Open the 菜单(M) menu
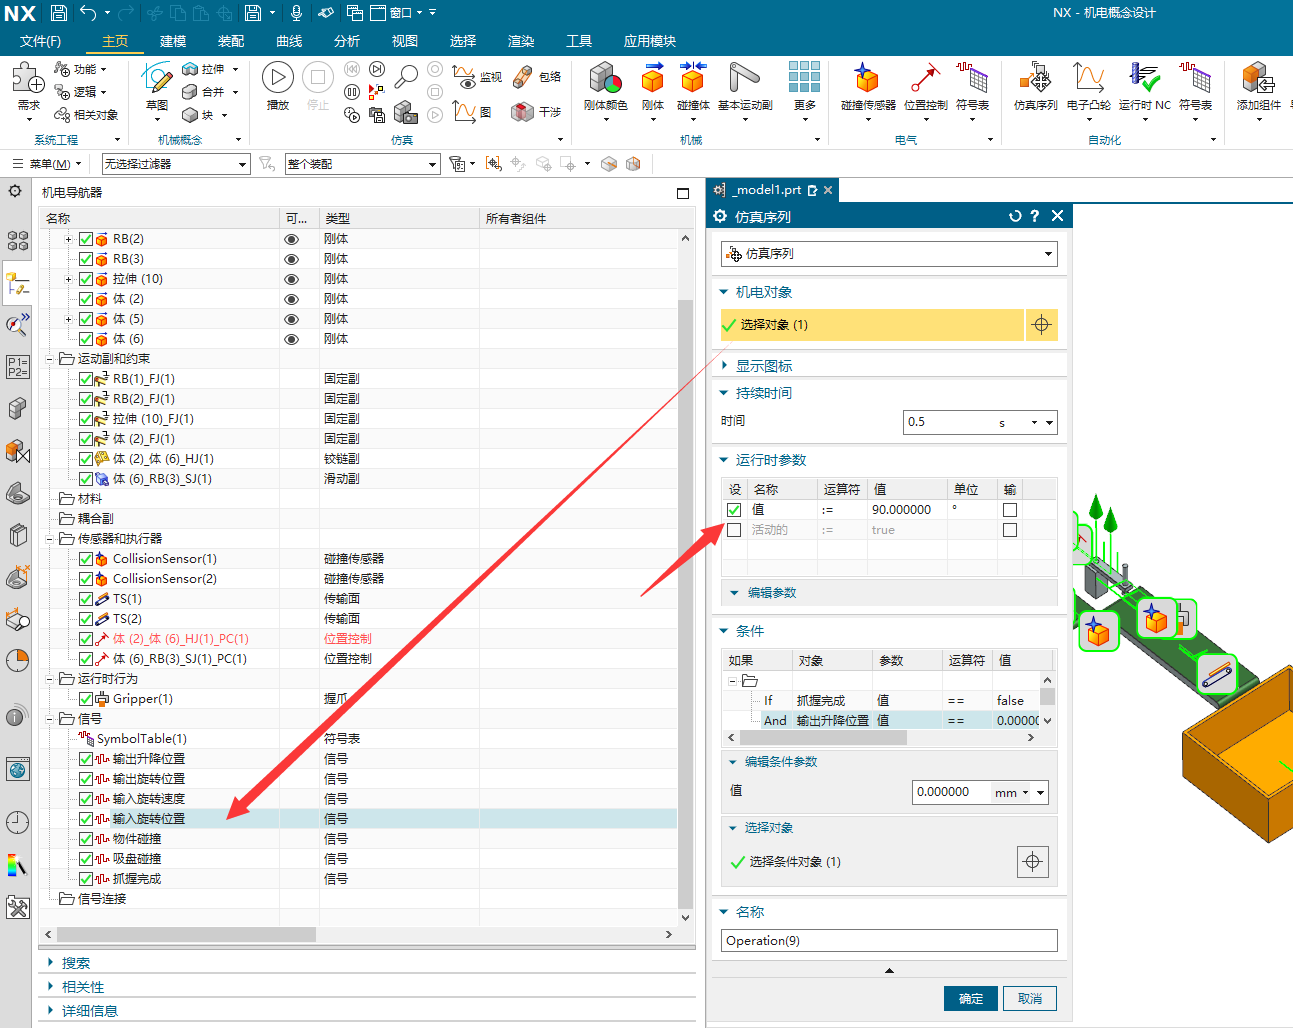 click(47, 164)
